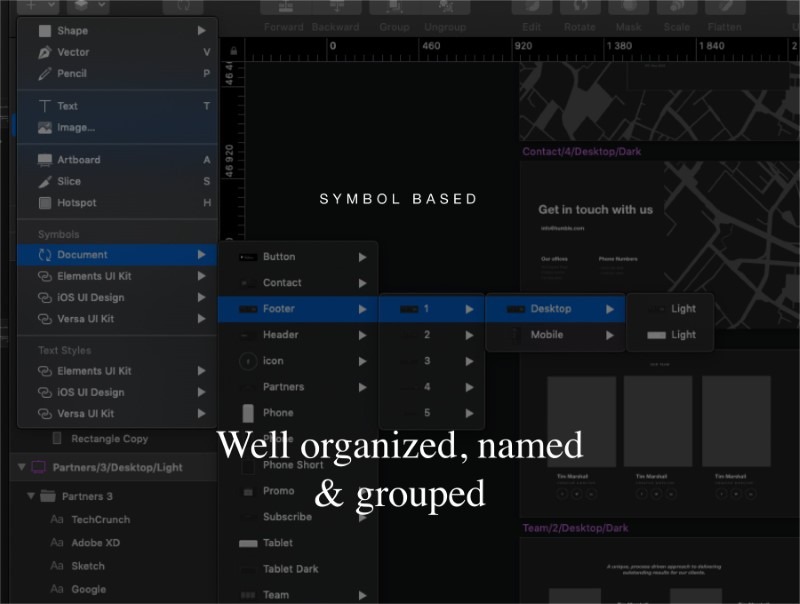Collapse the Partners/3/Desktop/Light artboard
Image resolution: width=800 pixels, height=604 pixels.
point(22,467)
